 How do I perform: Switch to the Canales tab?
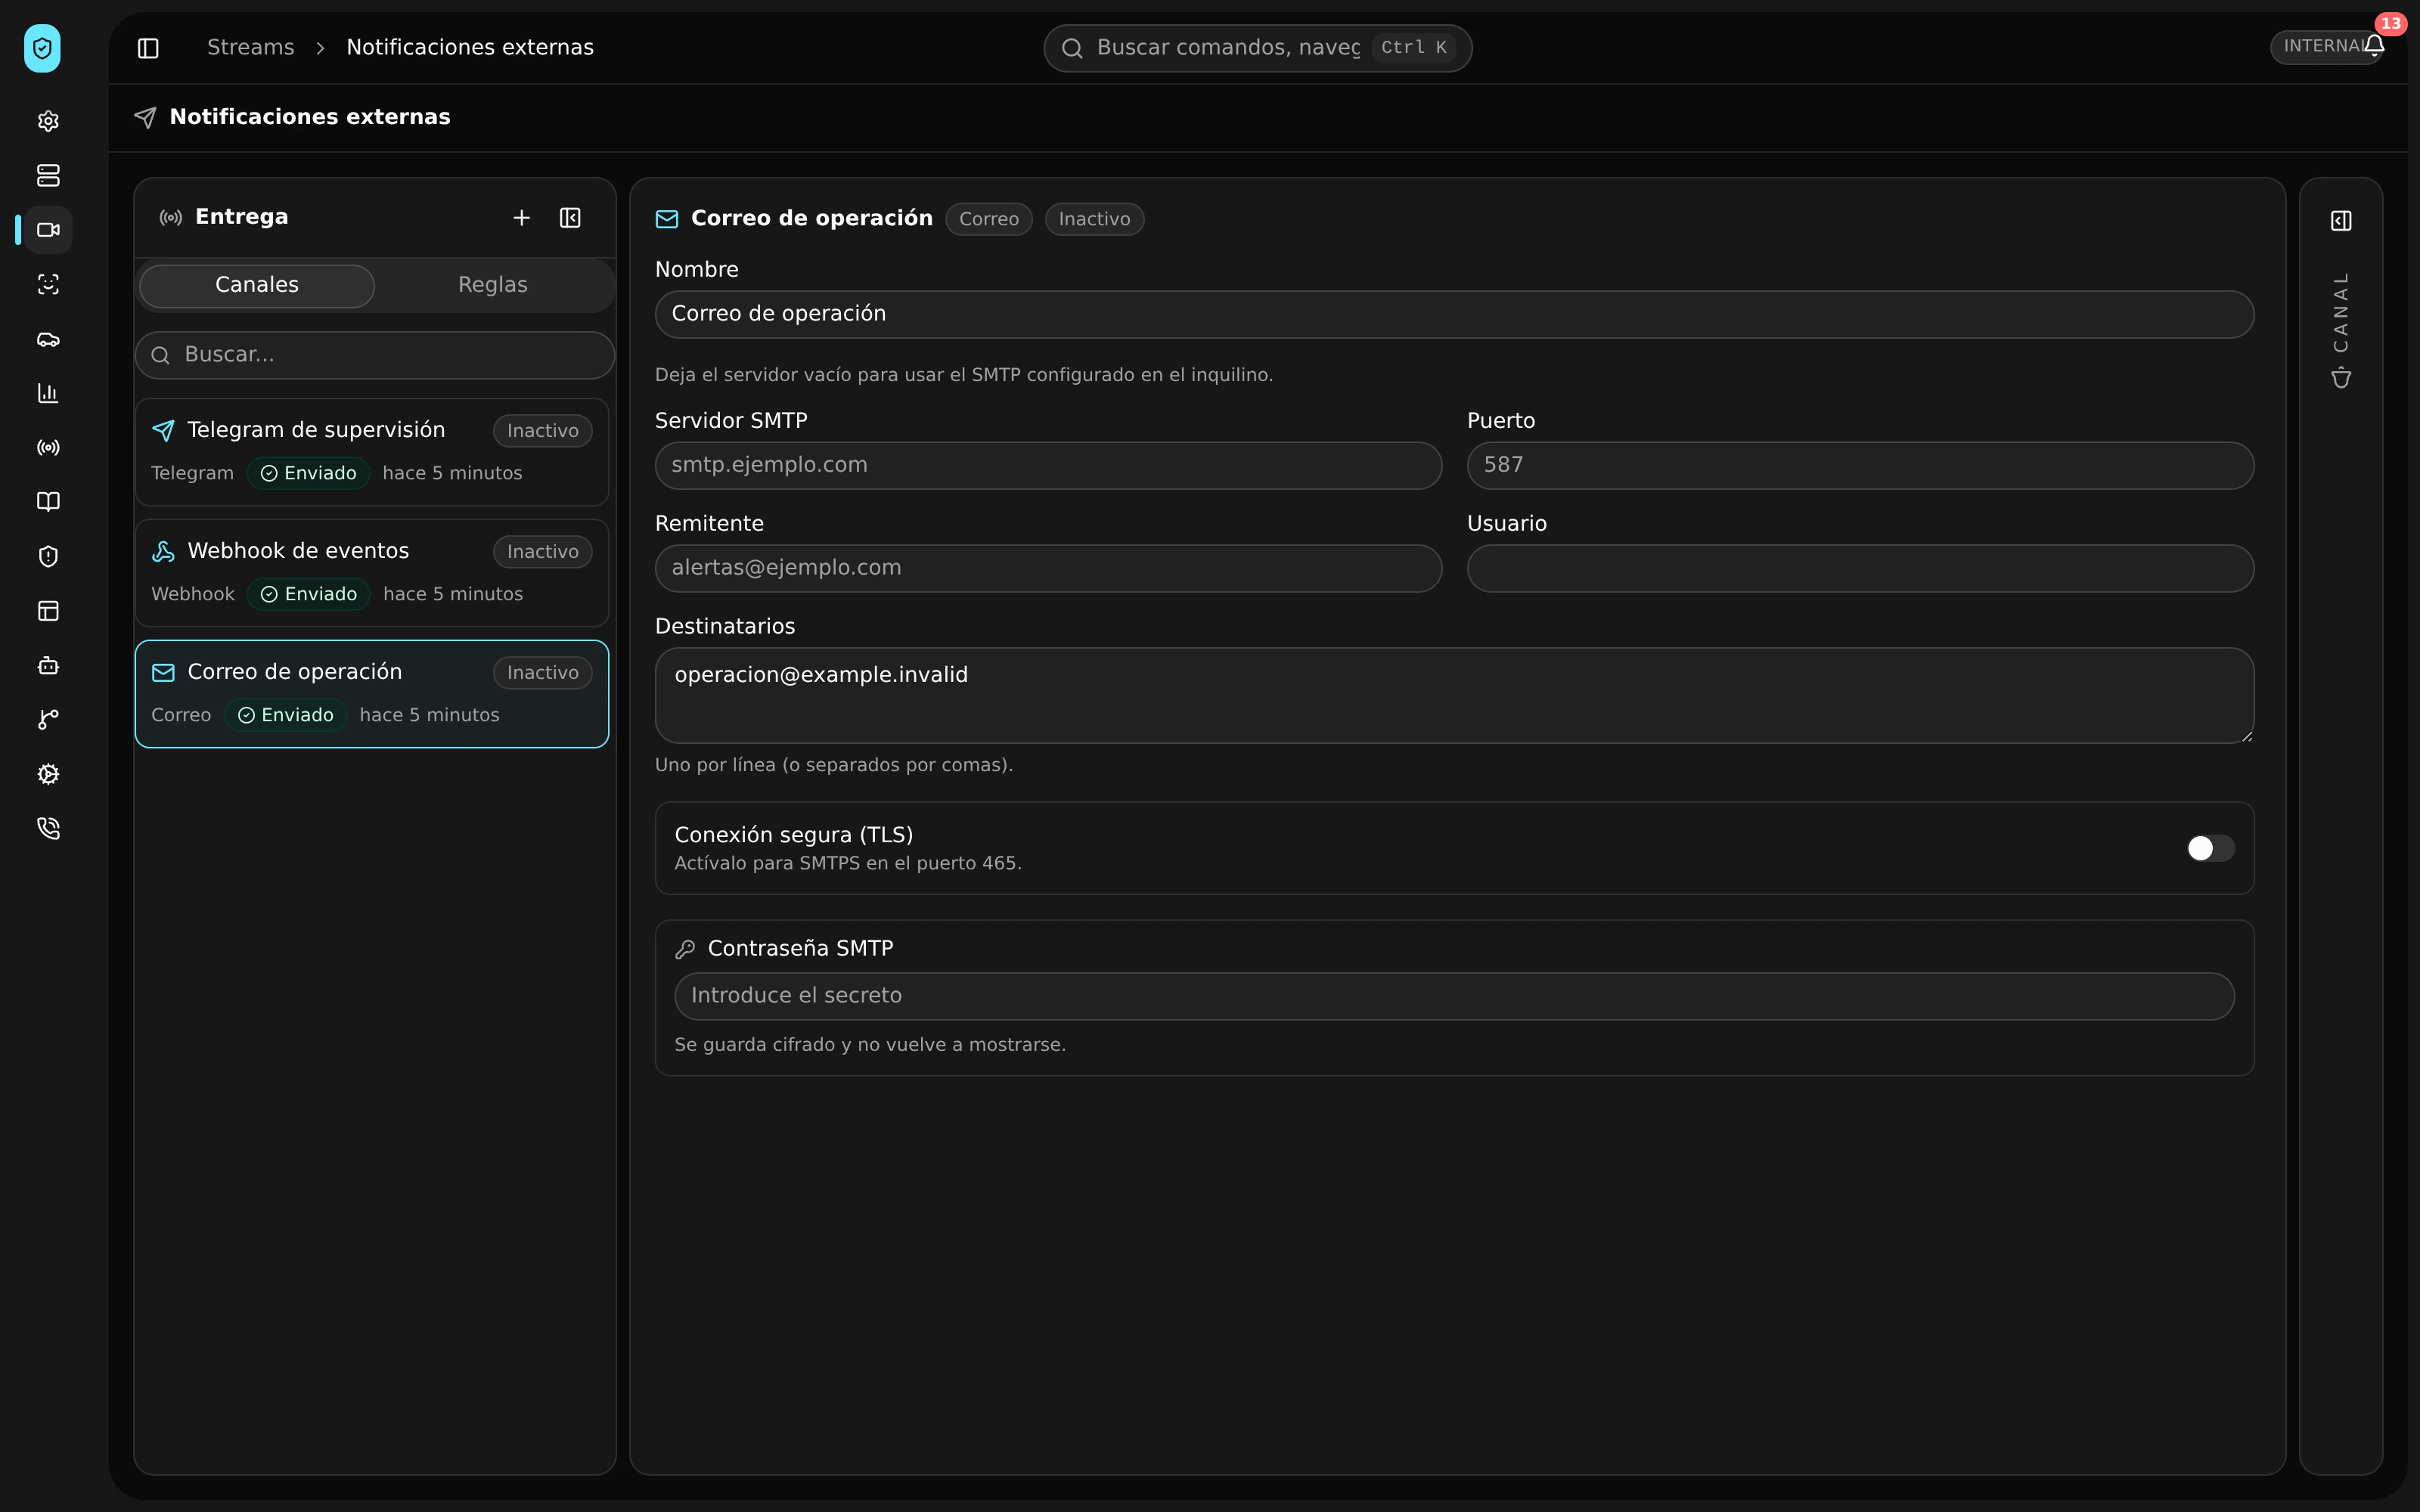[x=257, y=285]
